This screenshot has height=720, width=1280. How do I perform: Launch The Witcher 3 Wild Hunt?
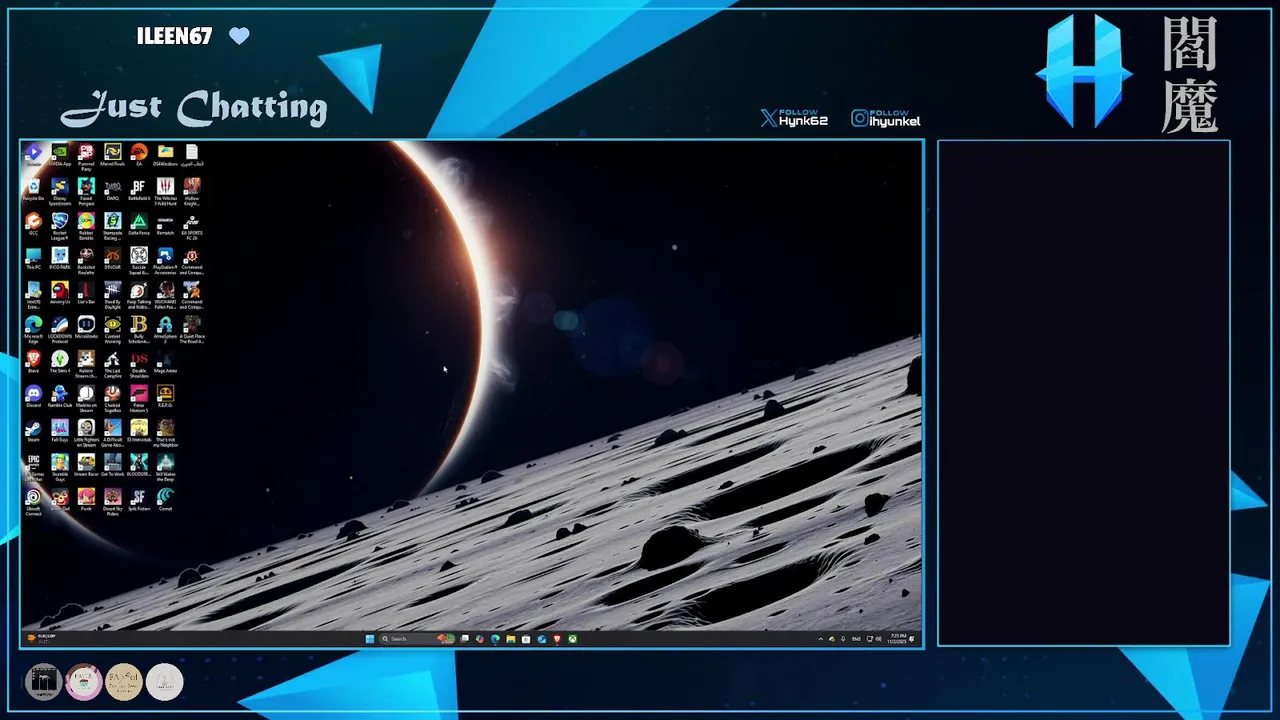pos(165,193)
